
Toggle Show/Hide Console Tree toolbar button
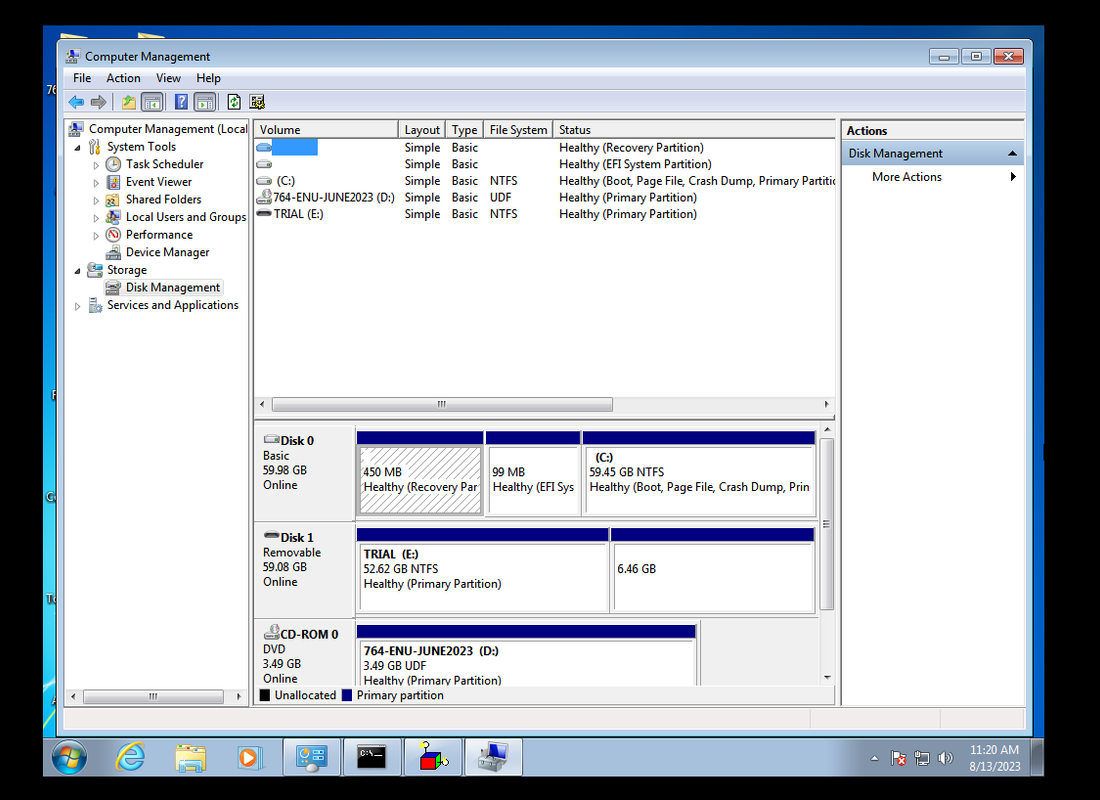152,102
